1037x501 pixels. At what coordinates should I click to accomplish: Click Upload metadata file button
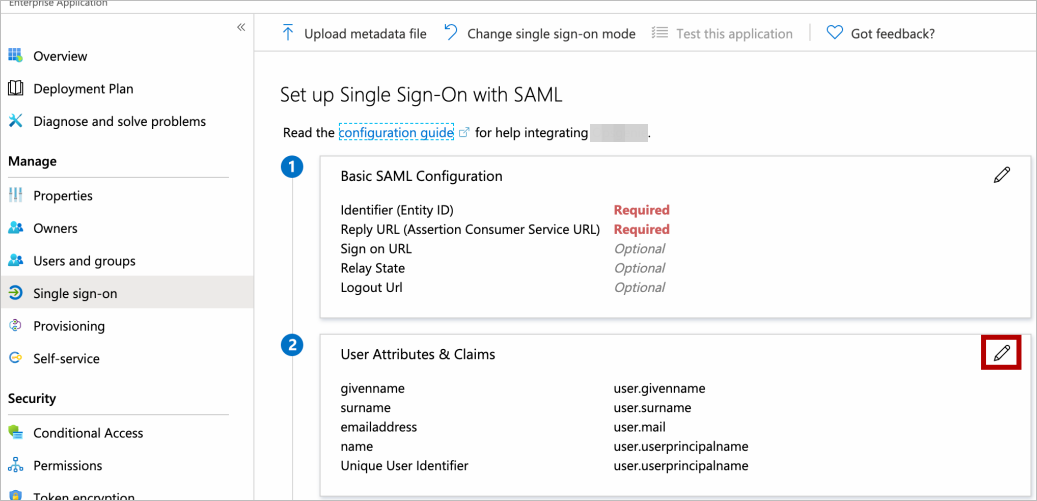pyautogui.click(x=354, y=34)
